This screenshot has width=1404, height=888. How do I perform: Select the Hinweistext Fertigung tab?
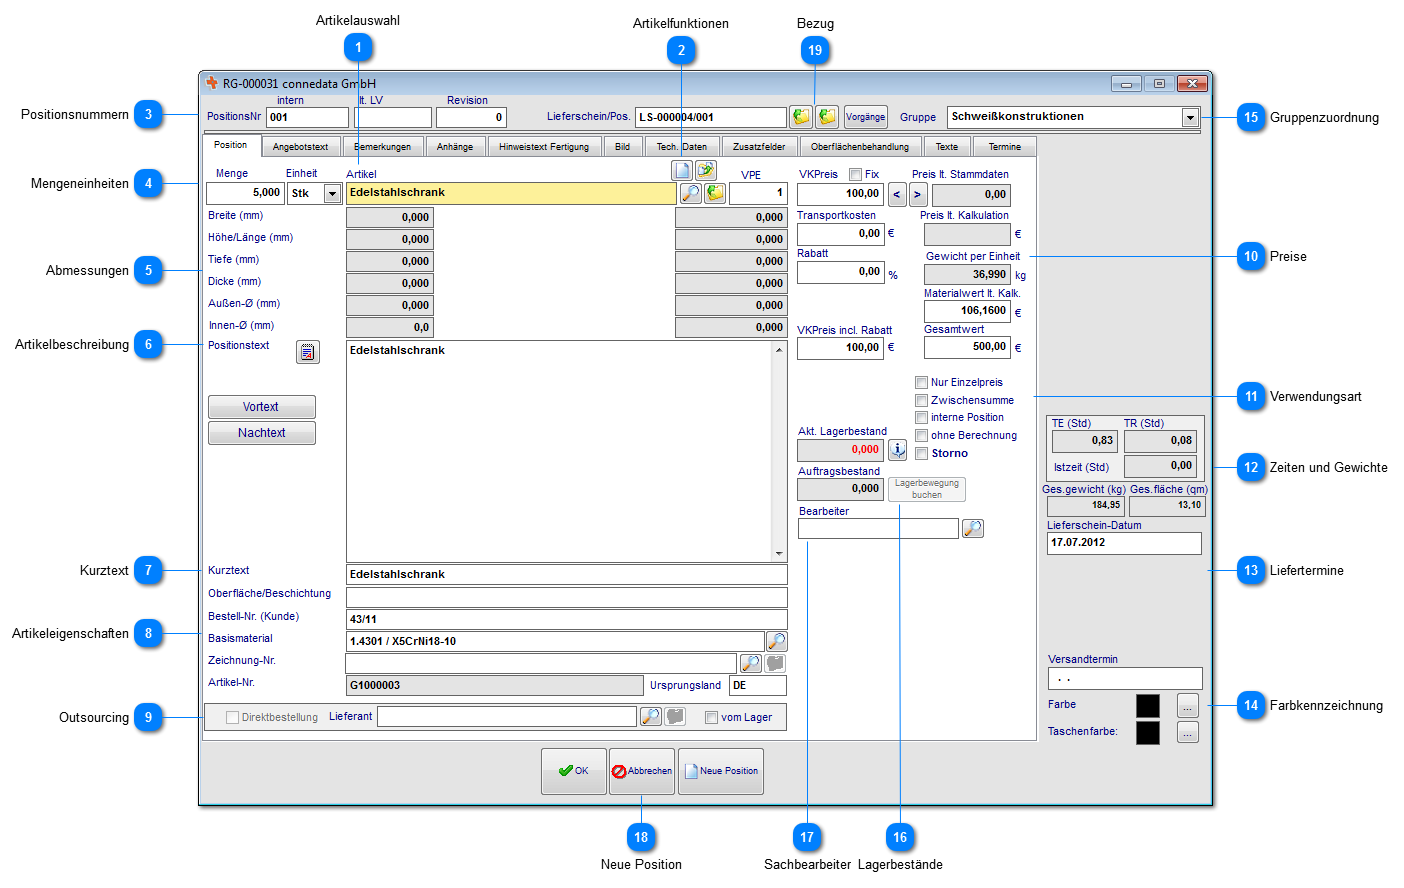click(544, 147)
